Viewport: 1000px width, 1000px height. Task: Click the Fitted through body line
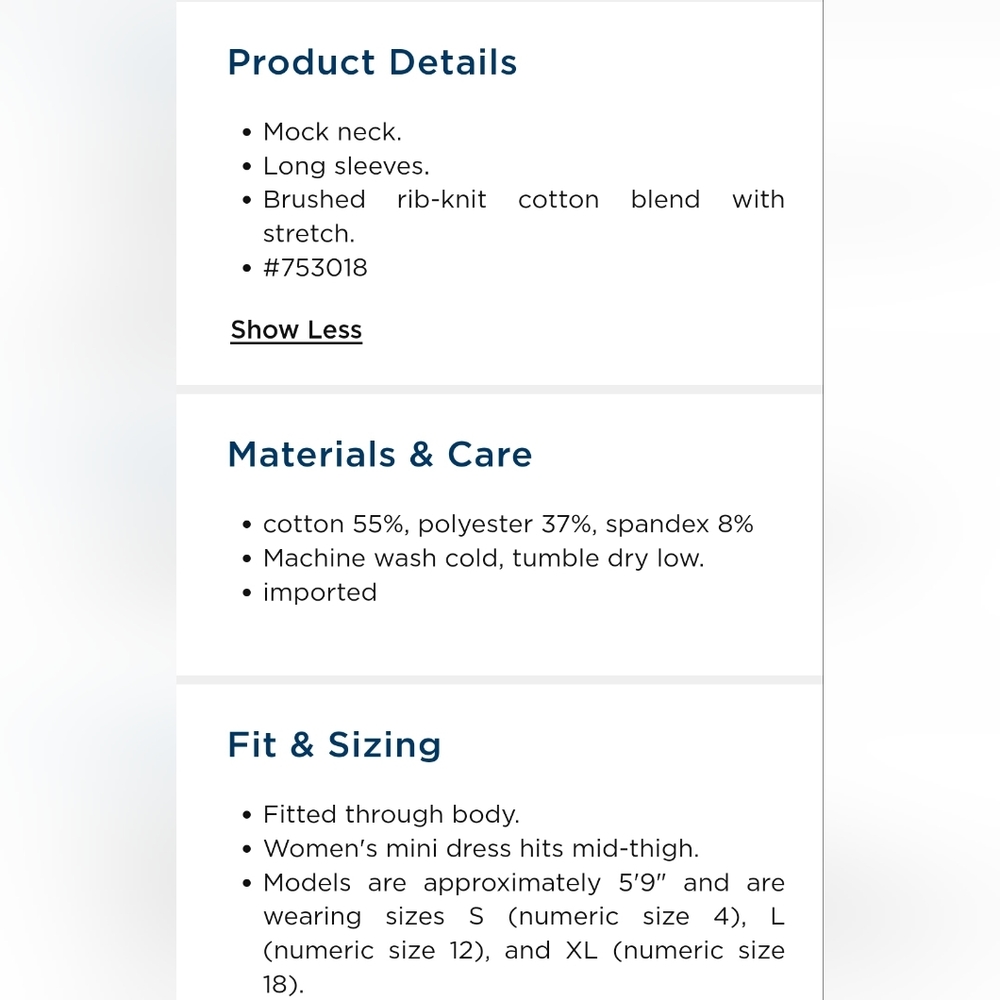391,814
